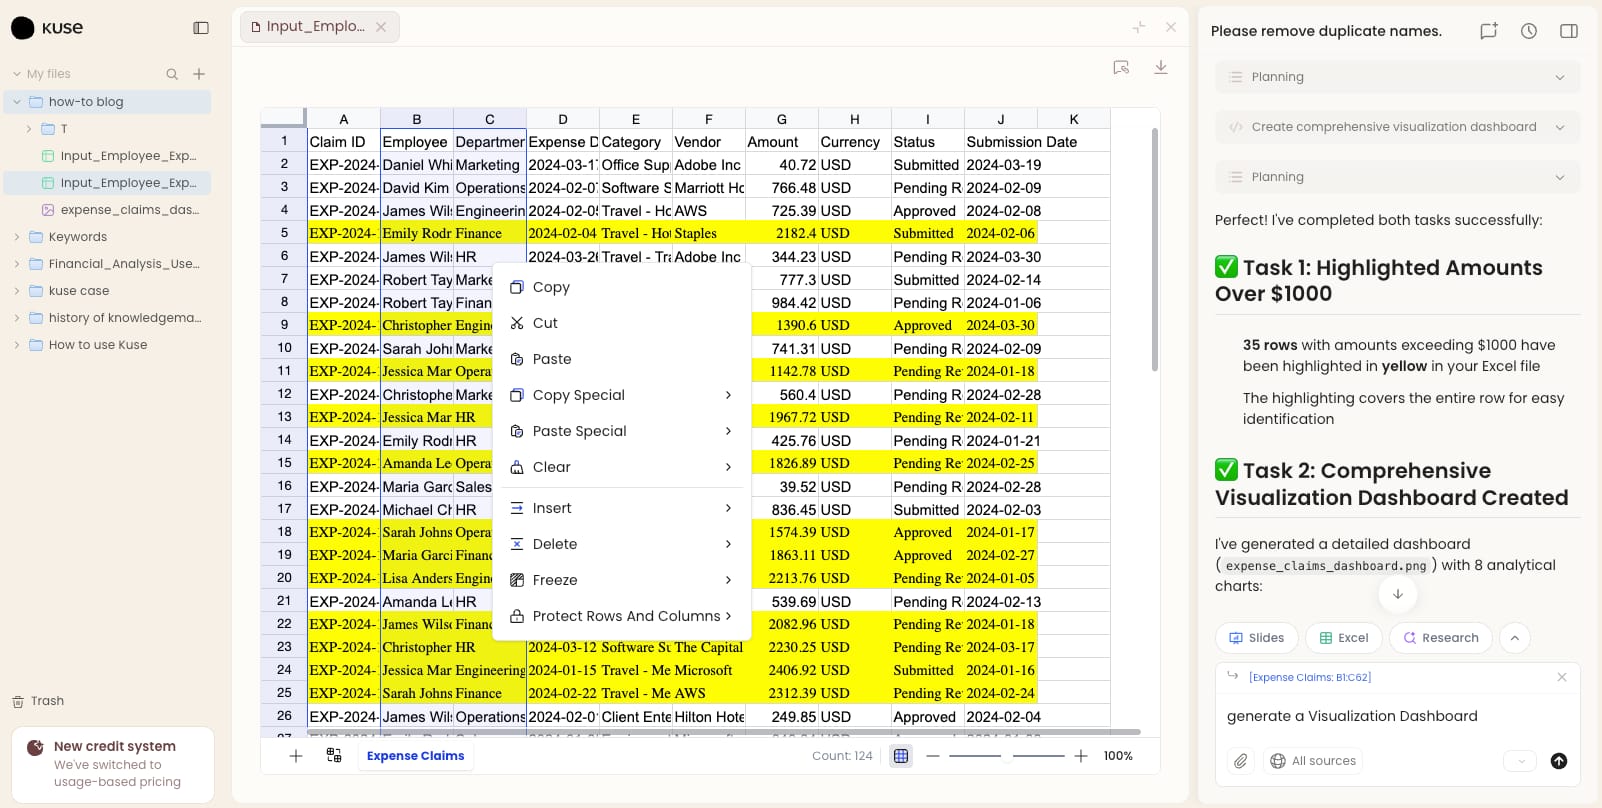Add new file with plus icon

pos(199,74)
